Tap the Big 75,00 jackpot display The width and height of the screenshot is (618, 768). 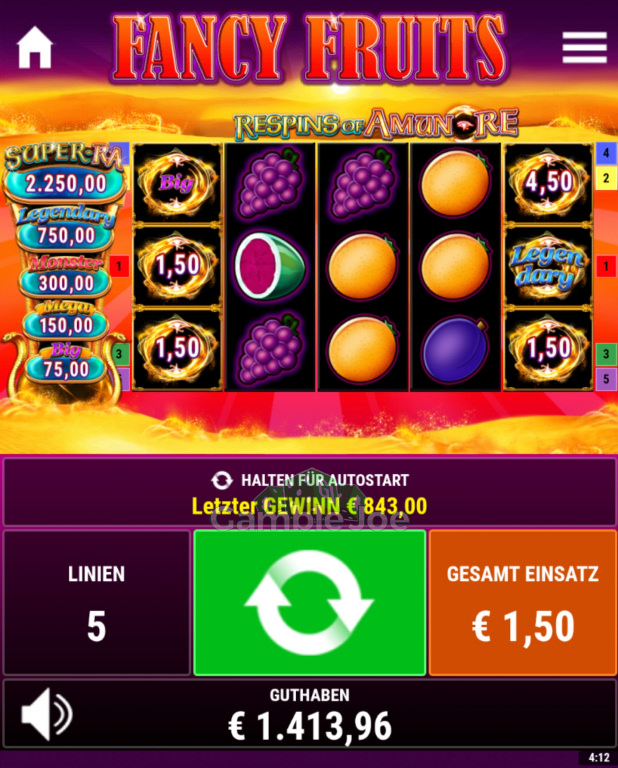pyautogui.click(x=66, y=362)
